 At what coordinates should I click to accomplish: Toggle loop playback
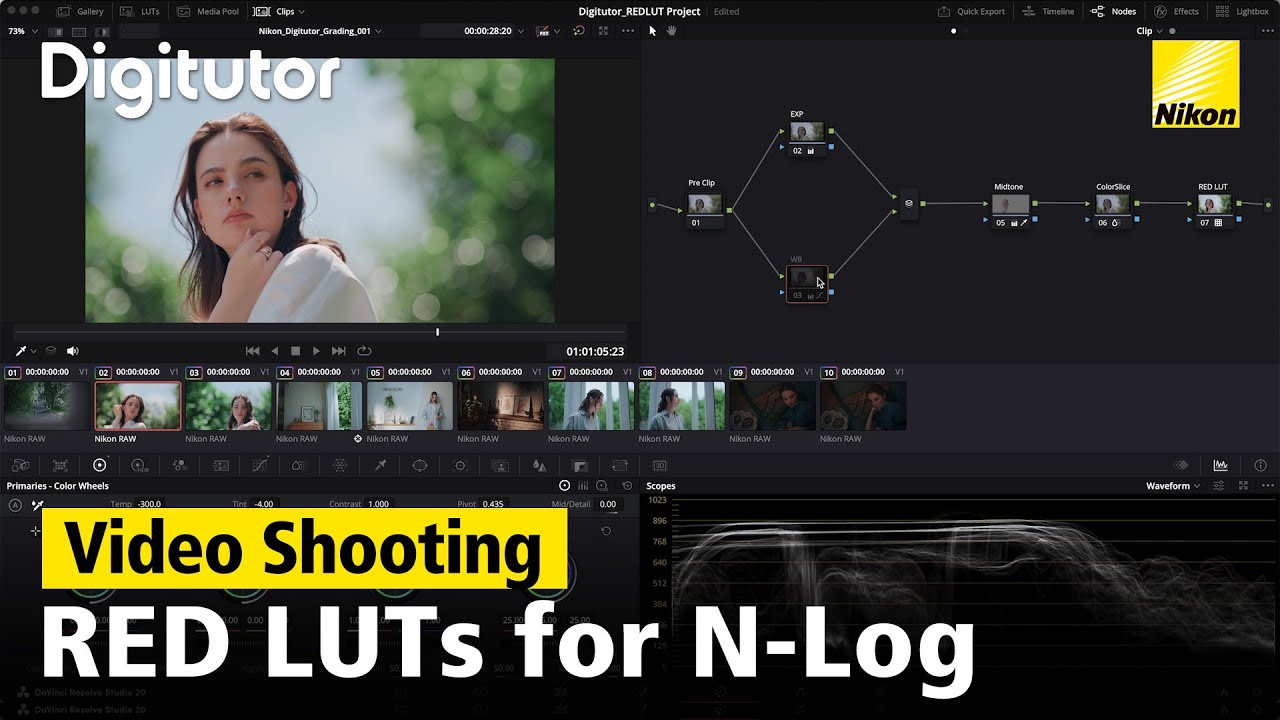click(364, 351)
